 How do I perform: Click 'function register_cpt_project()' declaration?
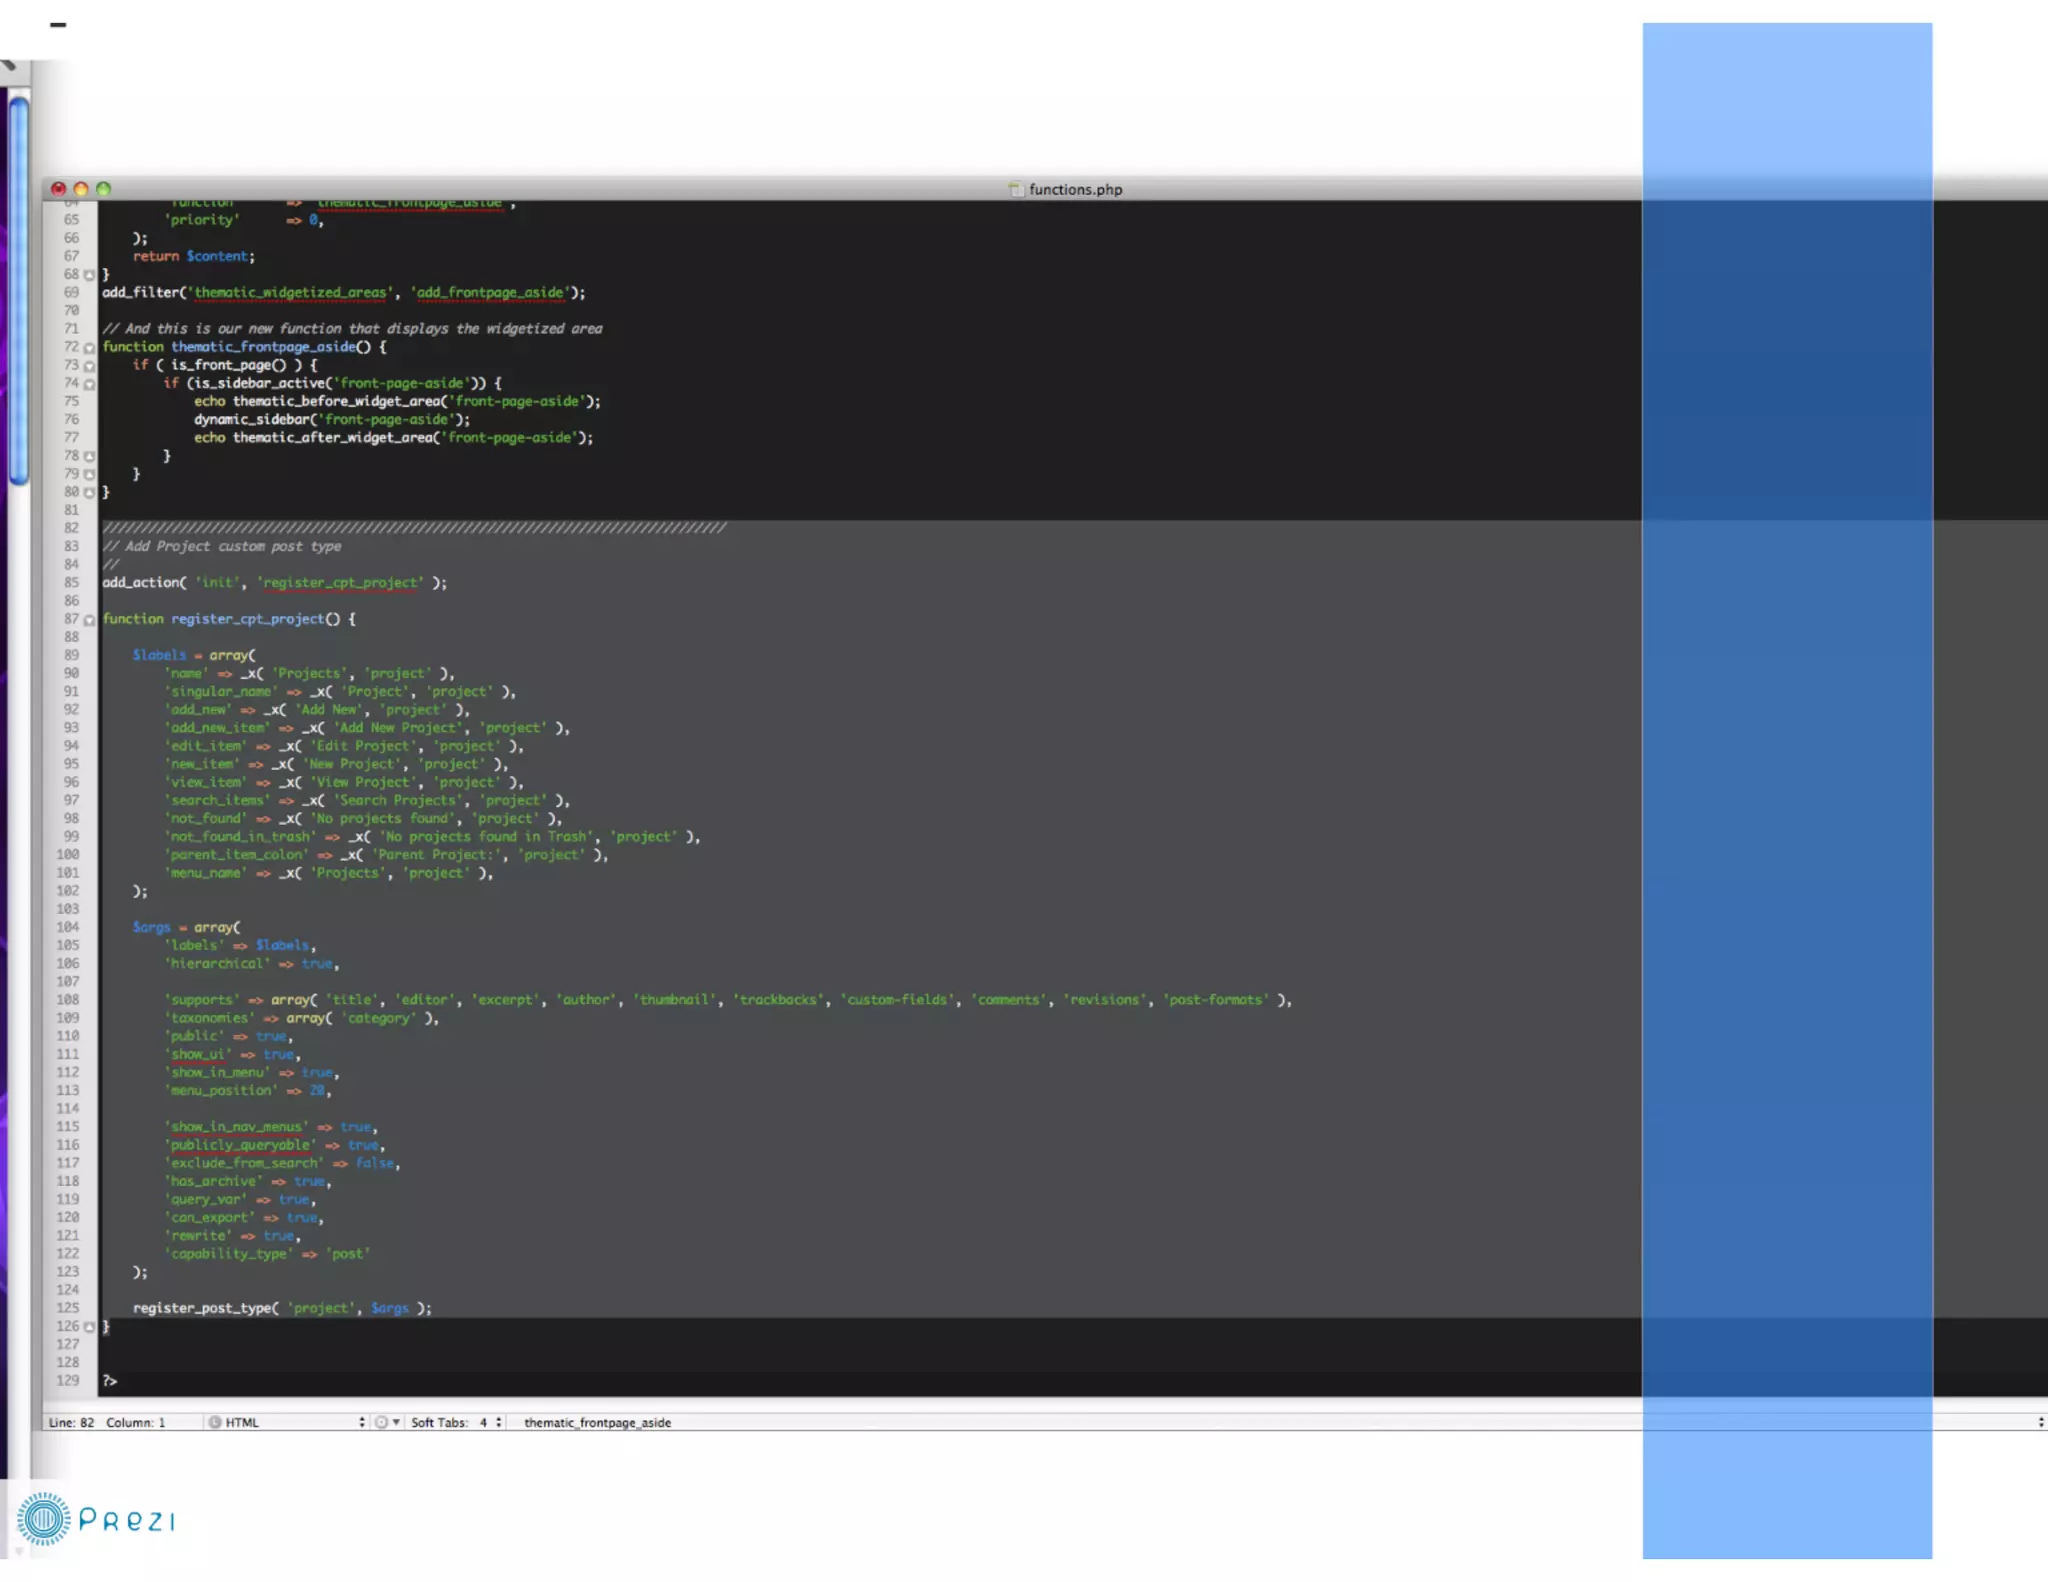click(229, 619)
